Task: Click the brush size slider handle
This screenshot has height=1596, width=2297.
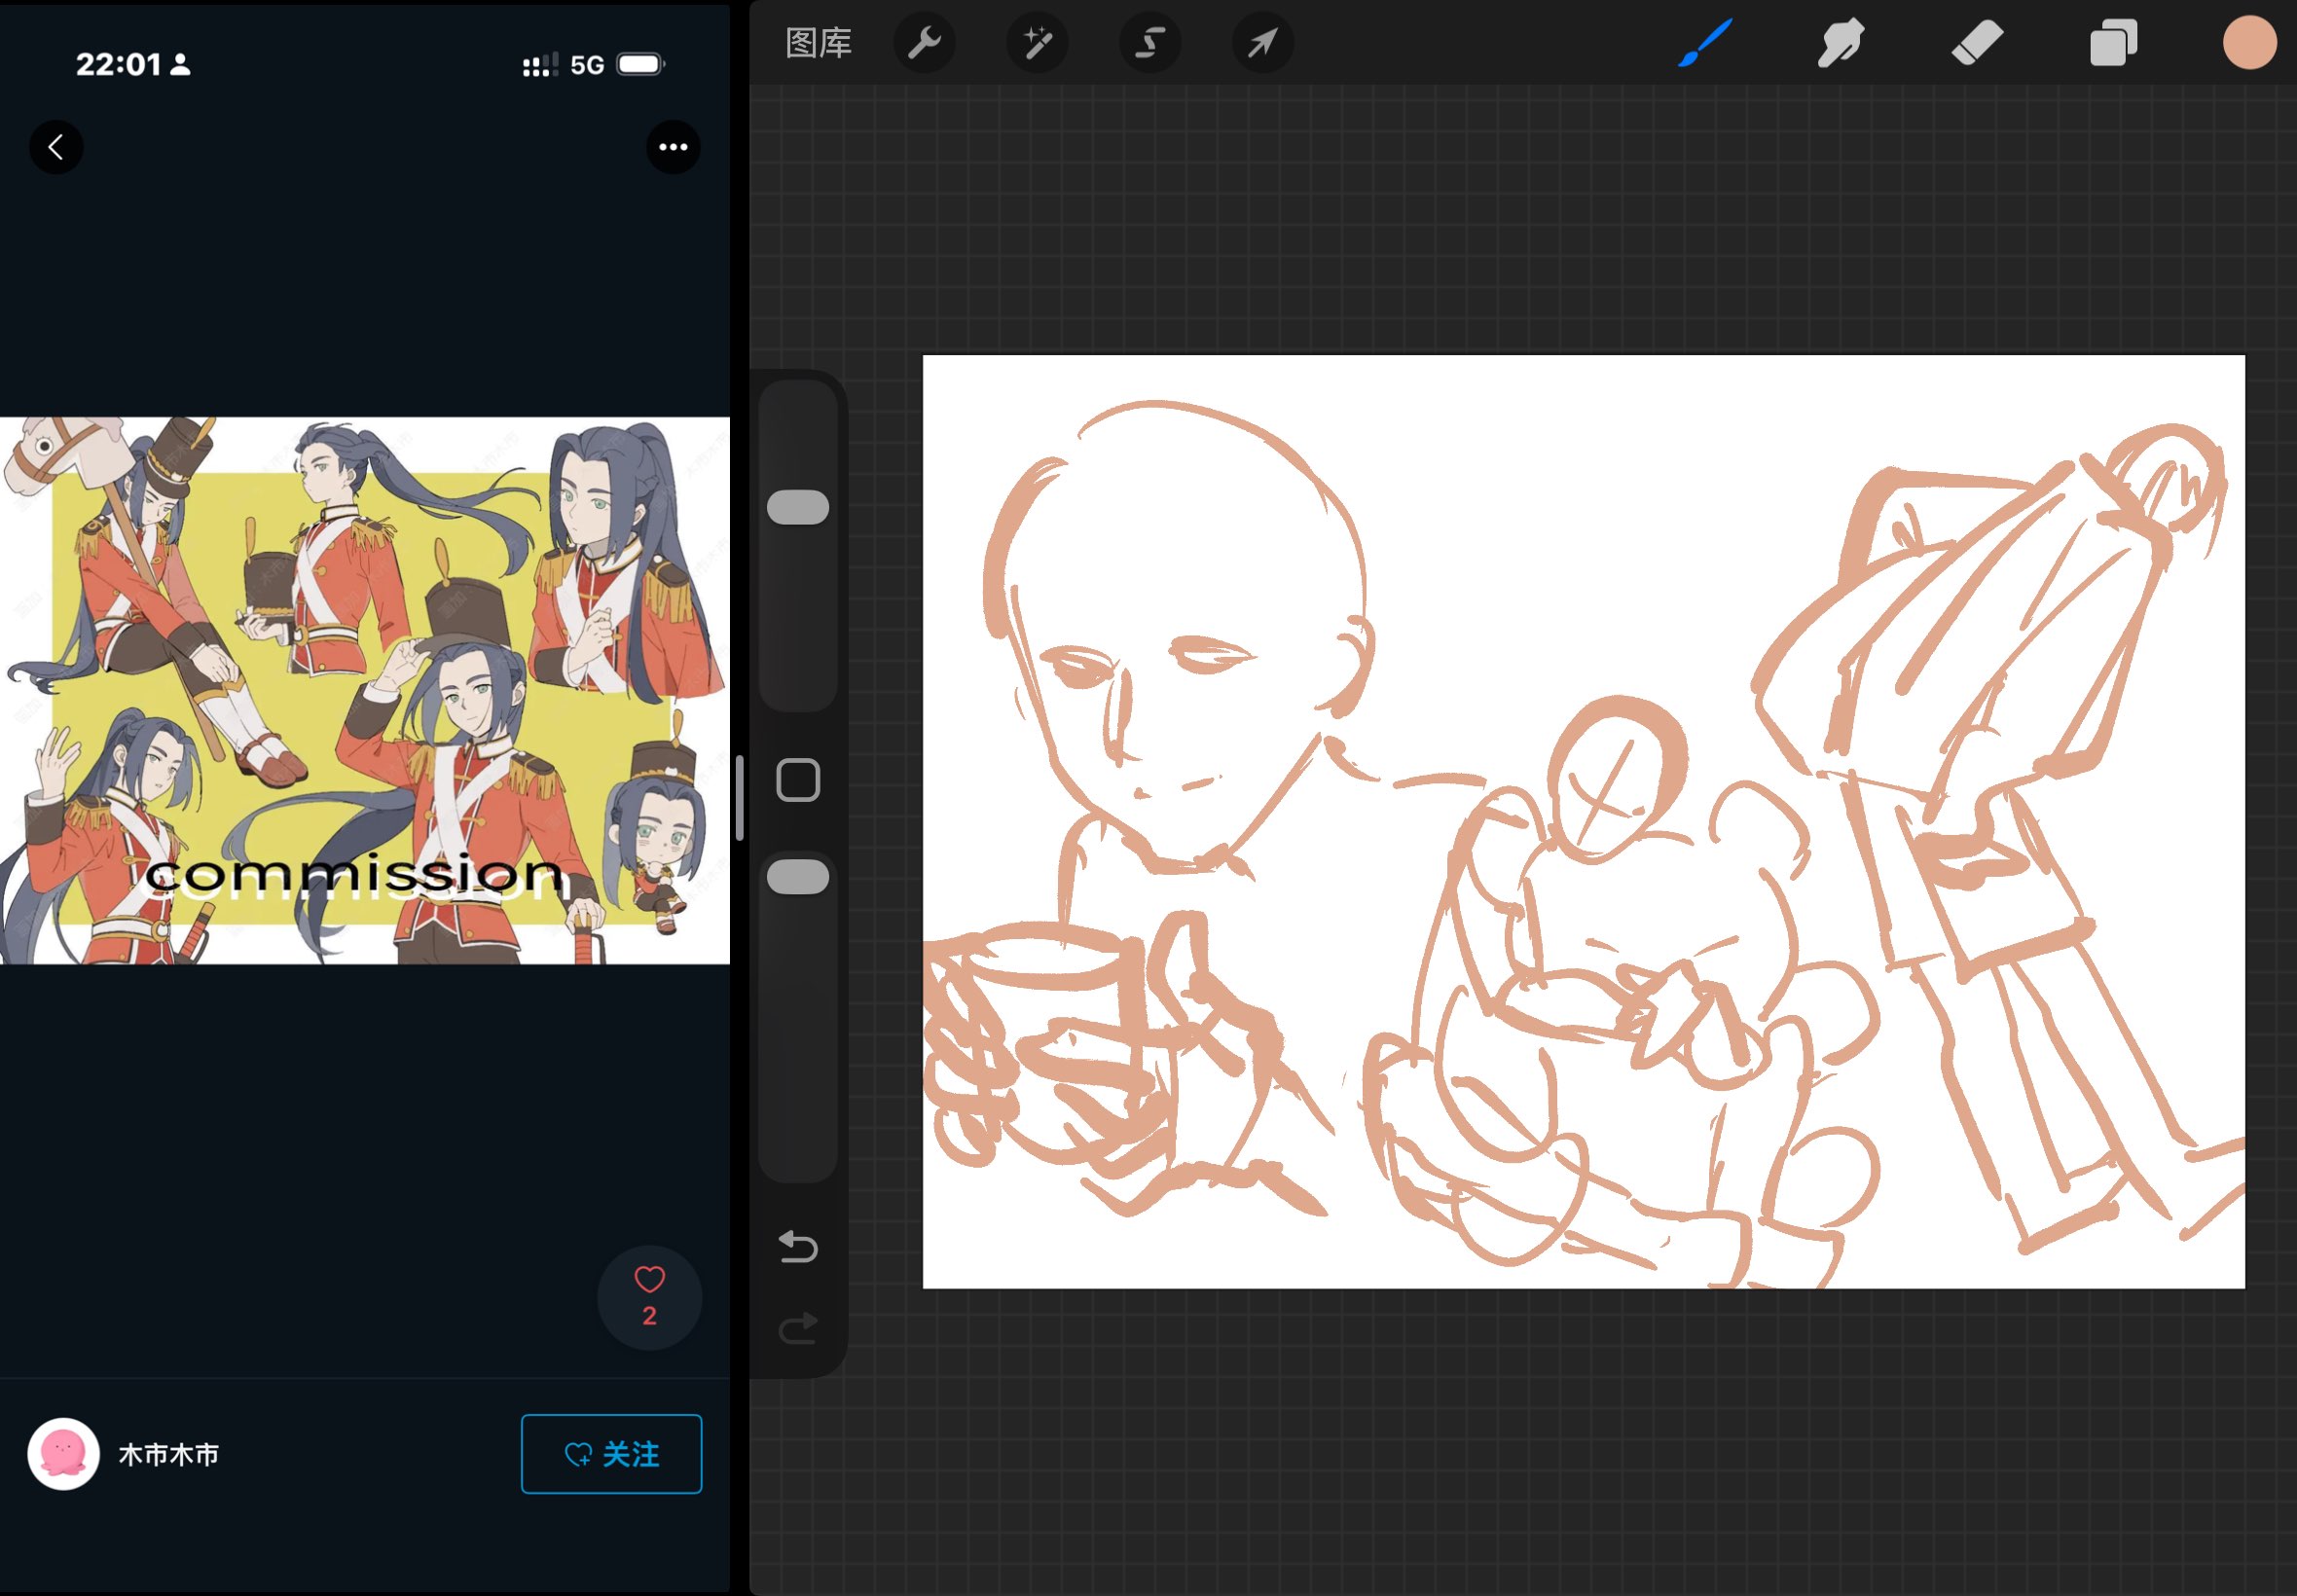Action: 798,507
